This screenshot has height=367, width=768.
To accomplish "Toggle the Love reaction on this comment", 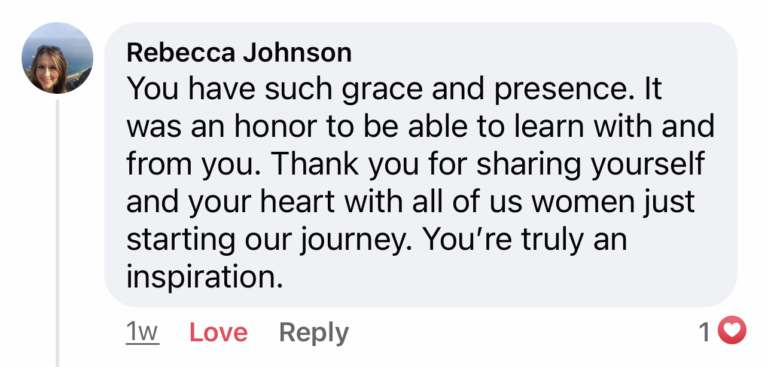I will [x=218, y=333].
